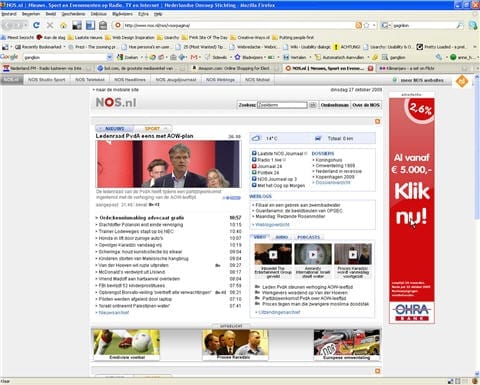Switch to the Amazon.com browser tab
480x385 pixels.
click(x=236, y=68)
